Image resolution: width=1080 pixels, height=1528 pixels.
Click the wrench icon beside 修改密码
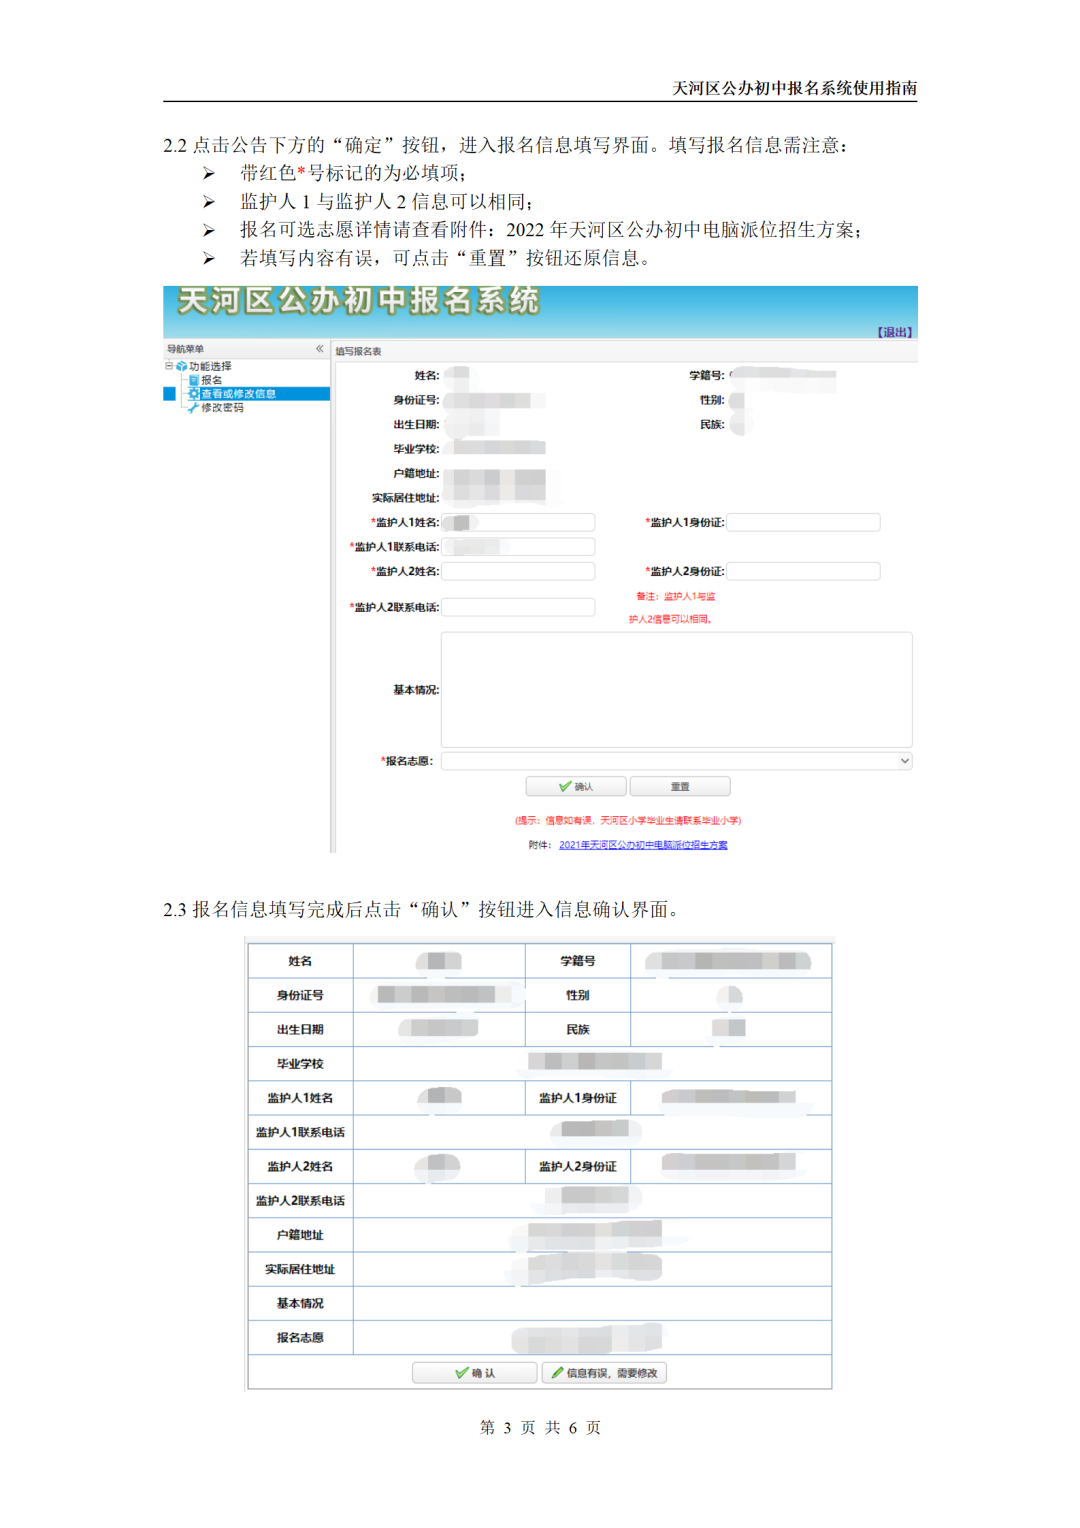(193, 408)
